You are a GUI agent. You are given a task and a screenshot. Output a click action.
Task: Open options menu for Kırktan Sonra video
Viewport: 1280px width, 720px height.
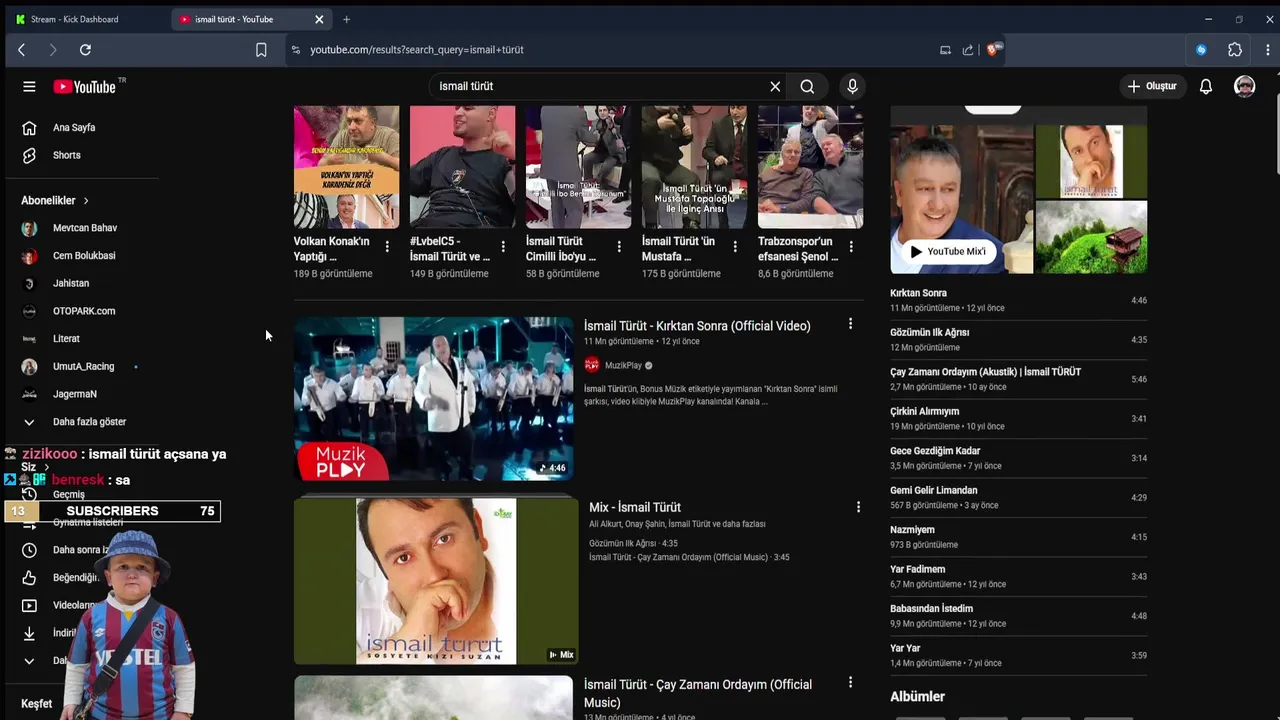click(850, 324)
